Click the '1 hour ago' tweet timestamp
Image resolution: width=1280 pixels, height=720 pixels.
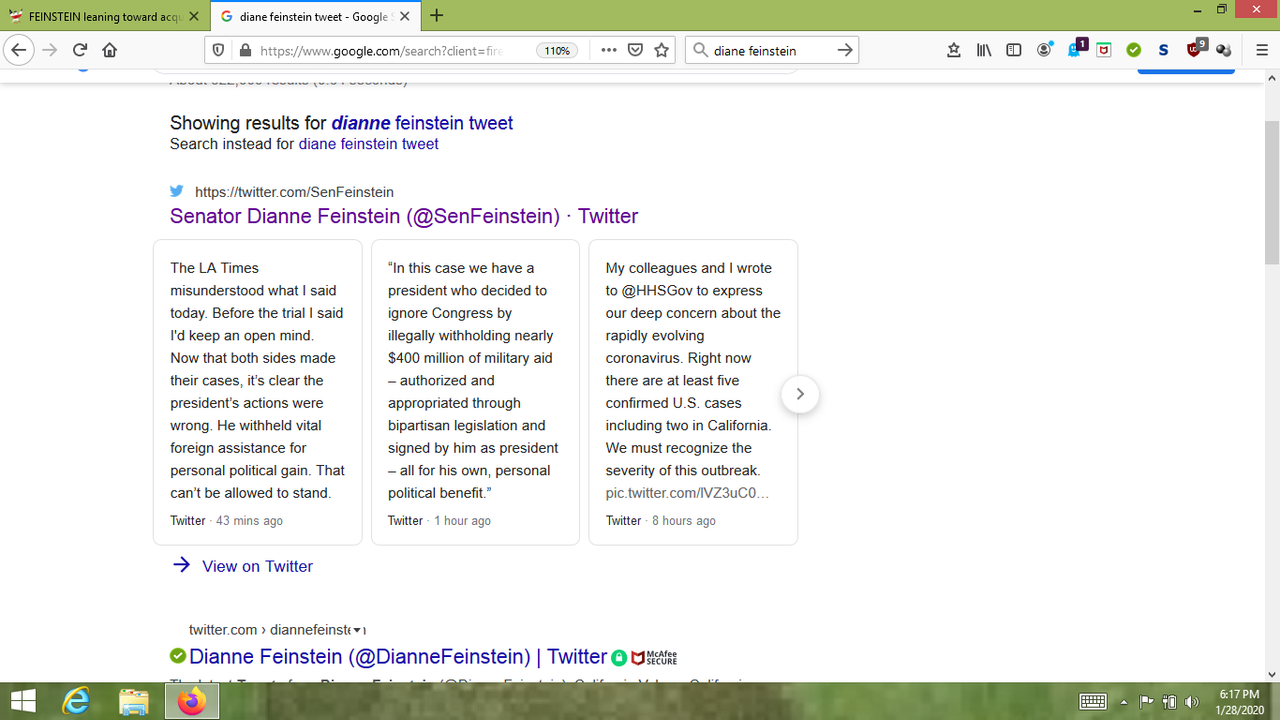coord(462,521)
